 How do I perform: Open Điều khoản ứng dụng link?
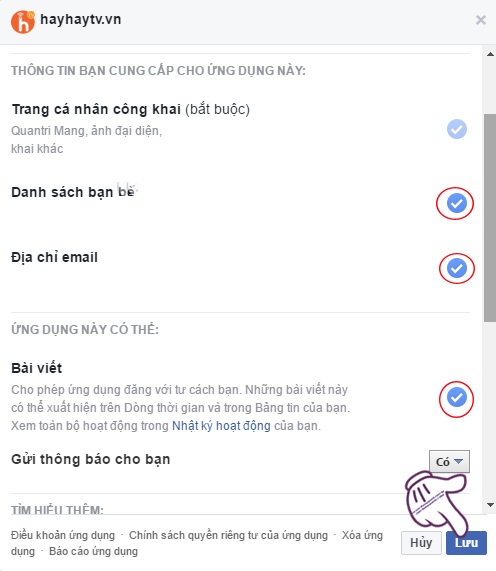click(63, 535)
